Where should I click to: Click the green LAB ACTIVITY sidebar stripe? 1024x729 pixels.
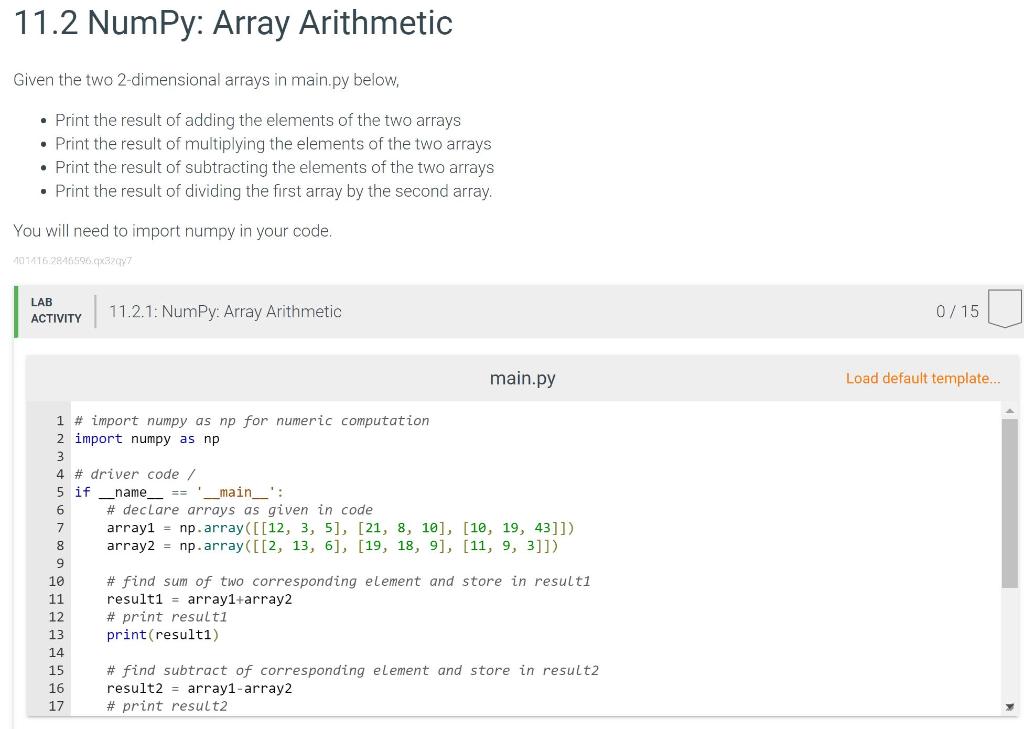(15, 310)
